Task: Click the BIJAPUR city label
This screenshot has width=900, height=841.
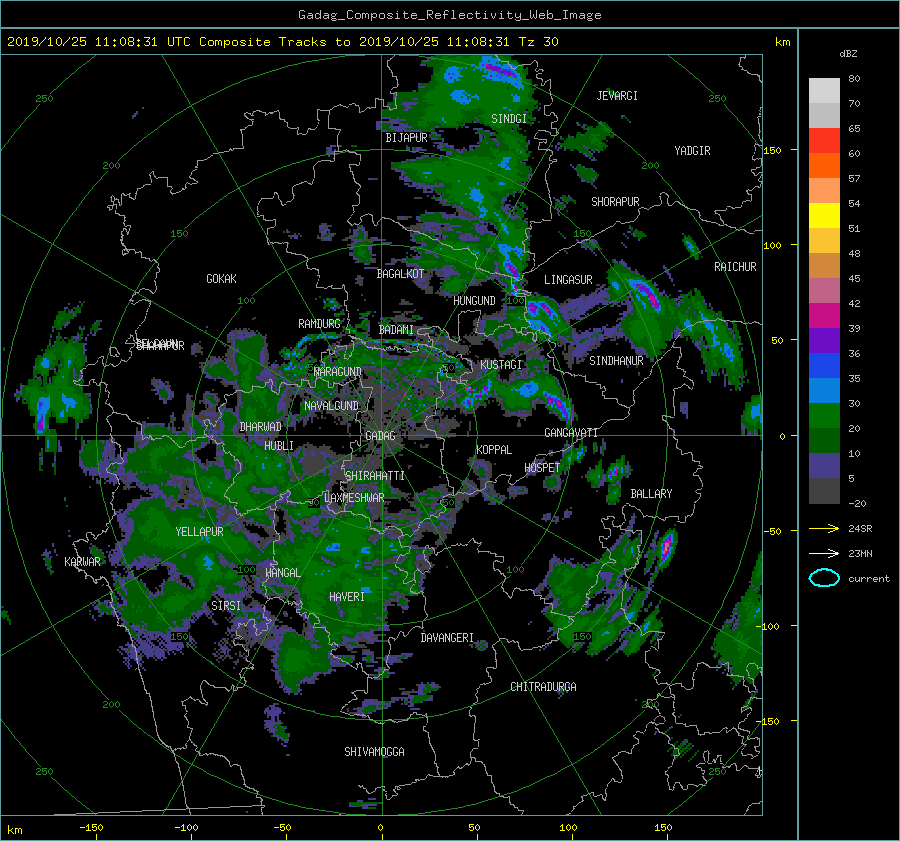Action: [x=406, y=138]
